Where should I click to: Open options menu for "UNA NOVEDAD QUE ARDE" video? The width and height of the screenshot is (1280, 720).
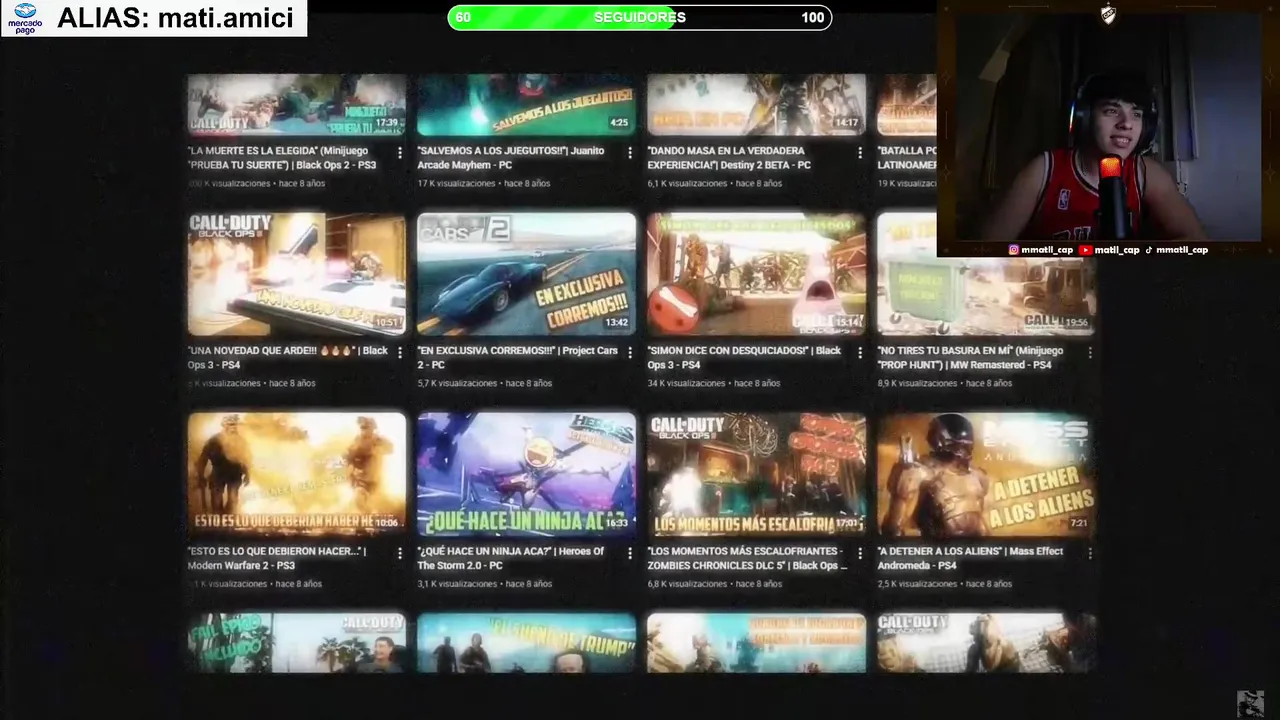[x=399, y=352]
